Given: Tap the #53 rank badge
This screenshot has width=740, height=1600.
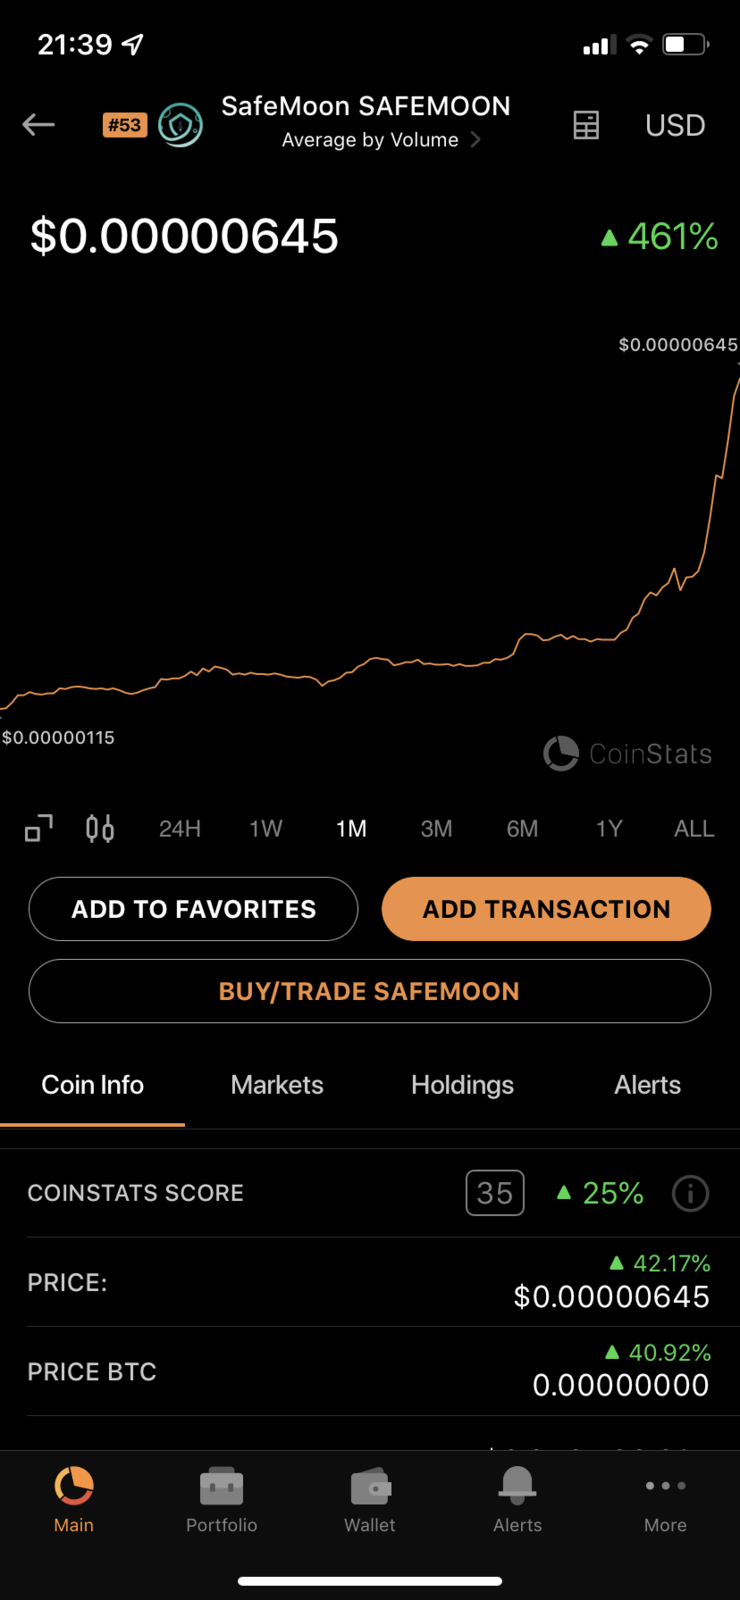Looking at the screenshot, I should click(125, 125).
